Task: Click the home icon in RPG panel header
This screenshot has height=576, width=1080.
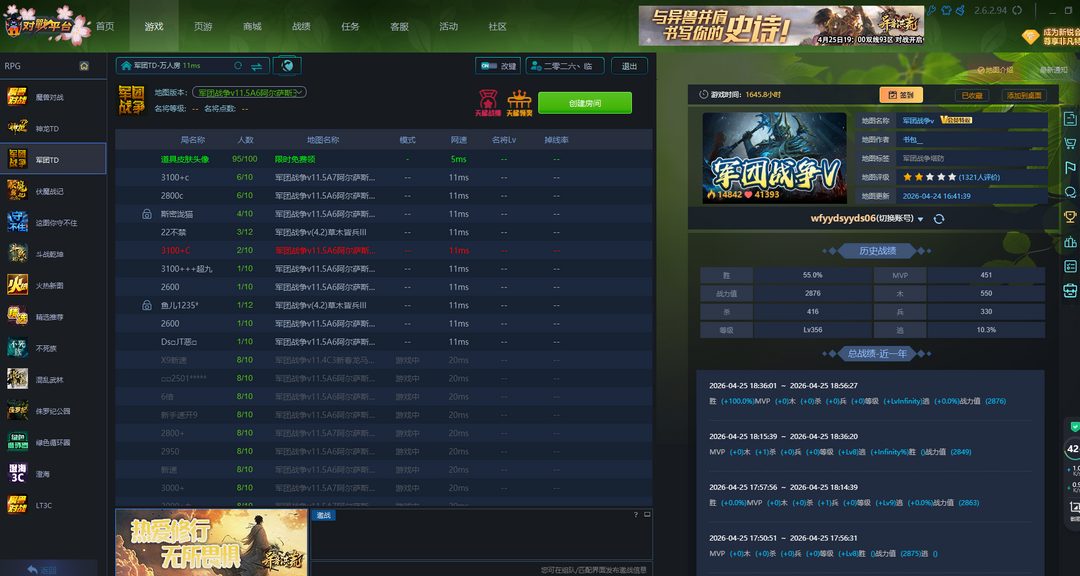Action: coord(85,66)
